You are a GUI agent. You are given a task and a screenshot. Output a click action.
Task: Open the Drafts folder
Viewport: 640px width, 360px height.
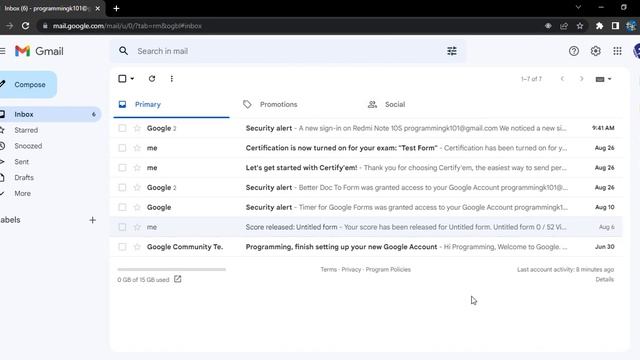pos(24,178)
